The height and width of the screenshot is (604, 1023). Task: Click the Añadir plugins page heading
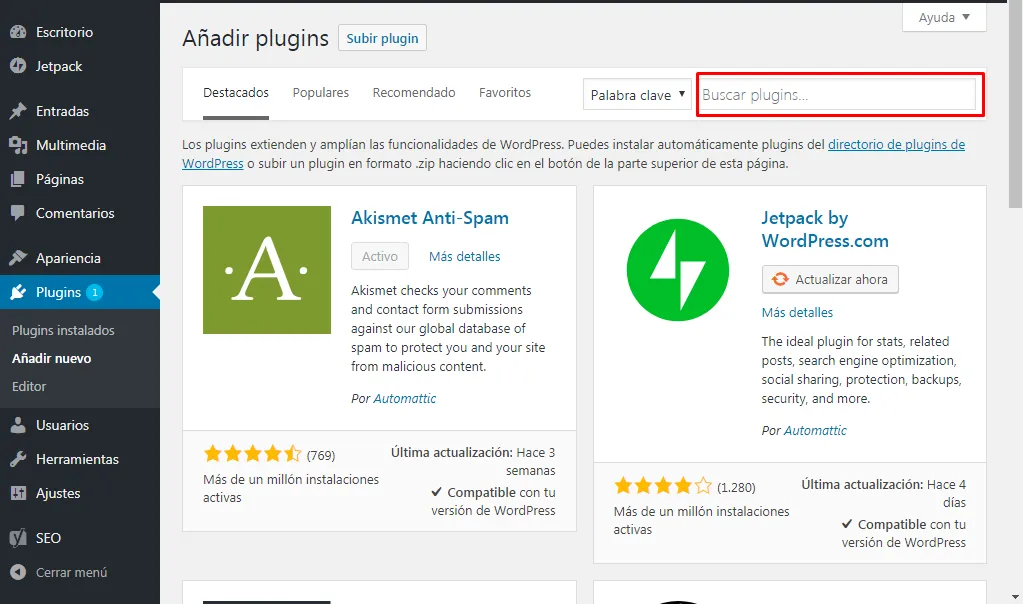255,38
